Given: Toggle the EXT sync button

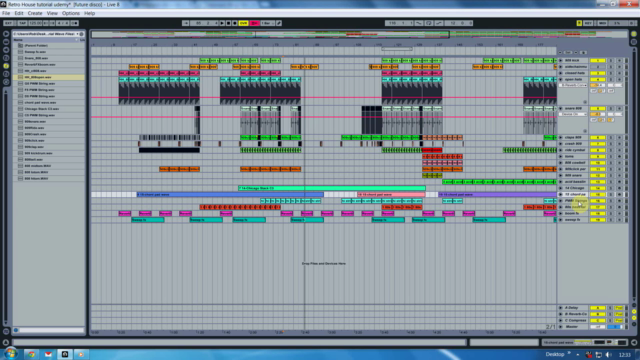Looking at the screenshot, I should pos(8,23).
